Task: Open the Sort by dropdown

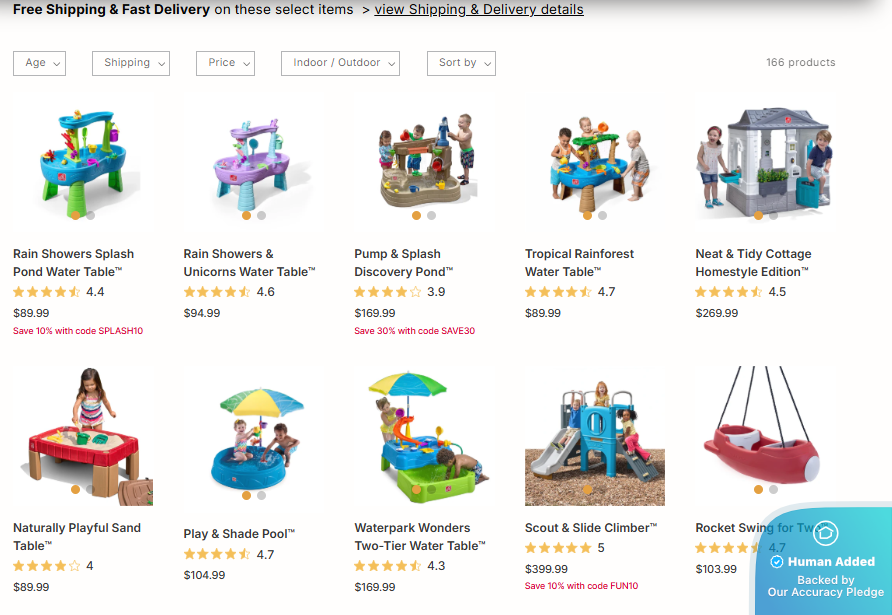Action: [461, 63]
